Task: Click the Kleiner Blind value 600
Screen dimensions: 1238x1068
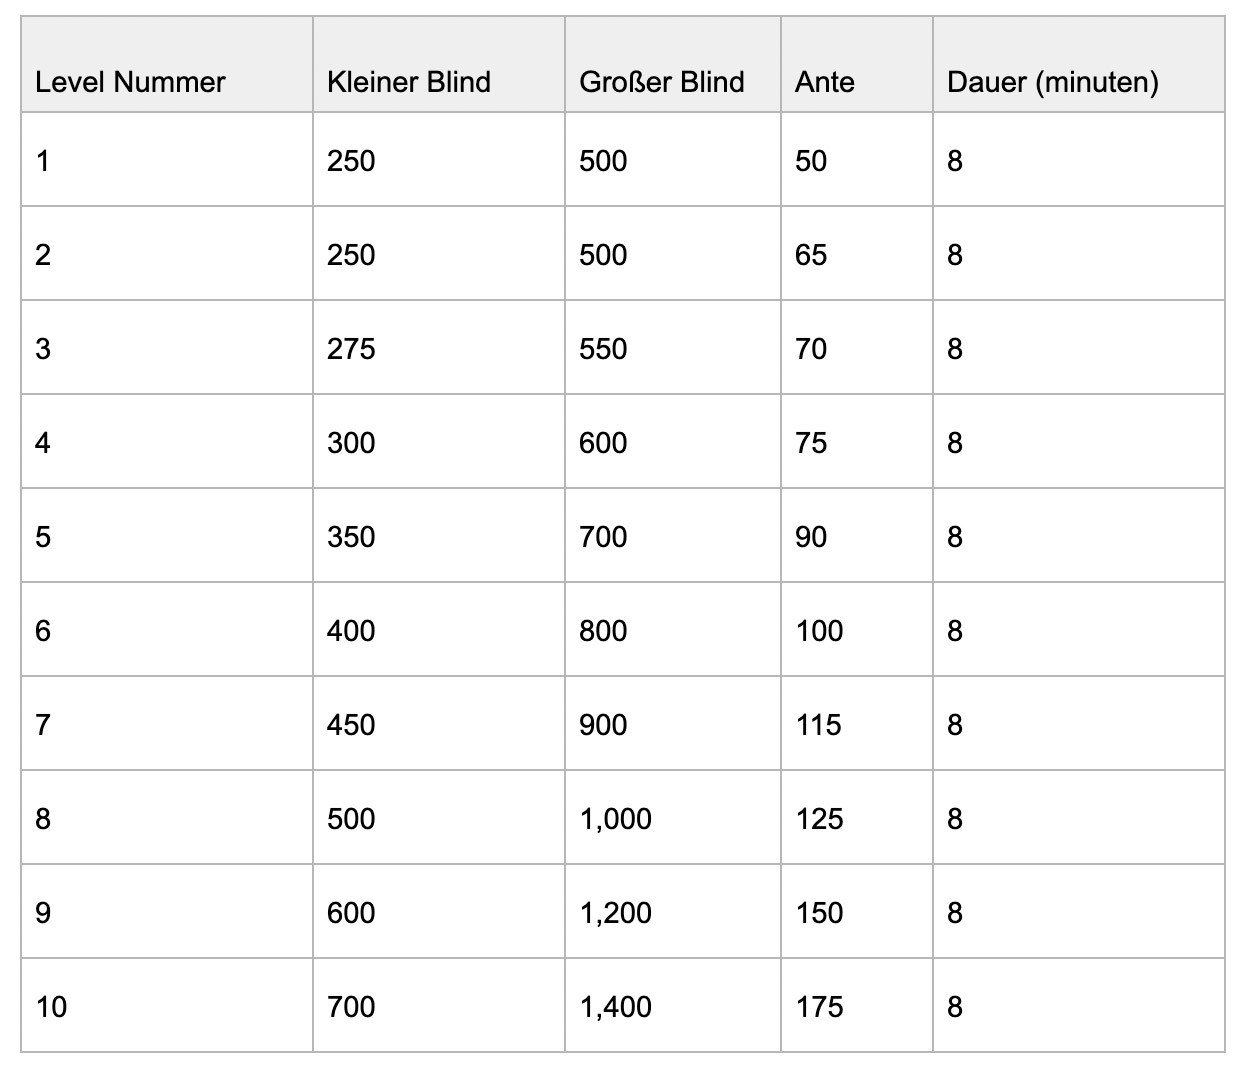Action: (x=351, y=913)
